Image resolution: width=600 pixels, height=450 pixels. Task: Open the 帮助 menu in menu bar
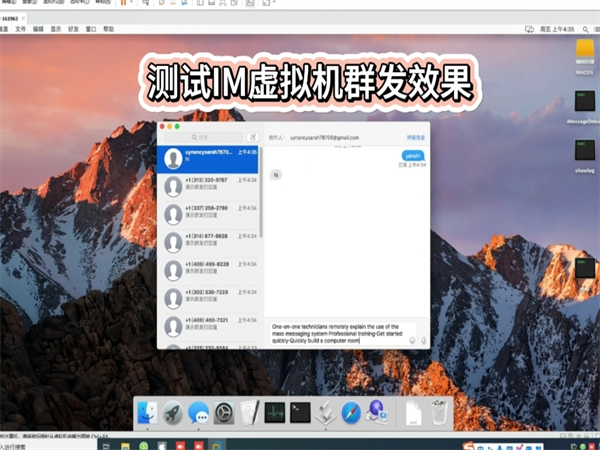point(108,29)
